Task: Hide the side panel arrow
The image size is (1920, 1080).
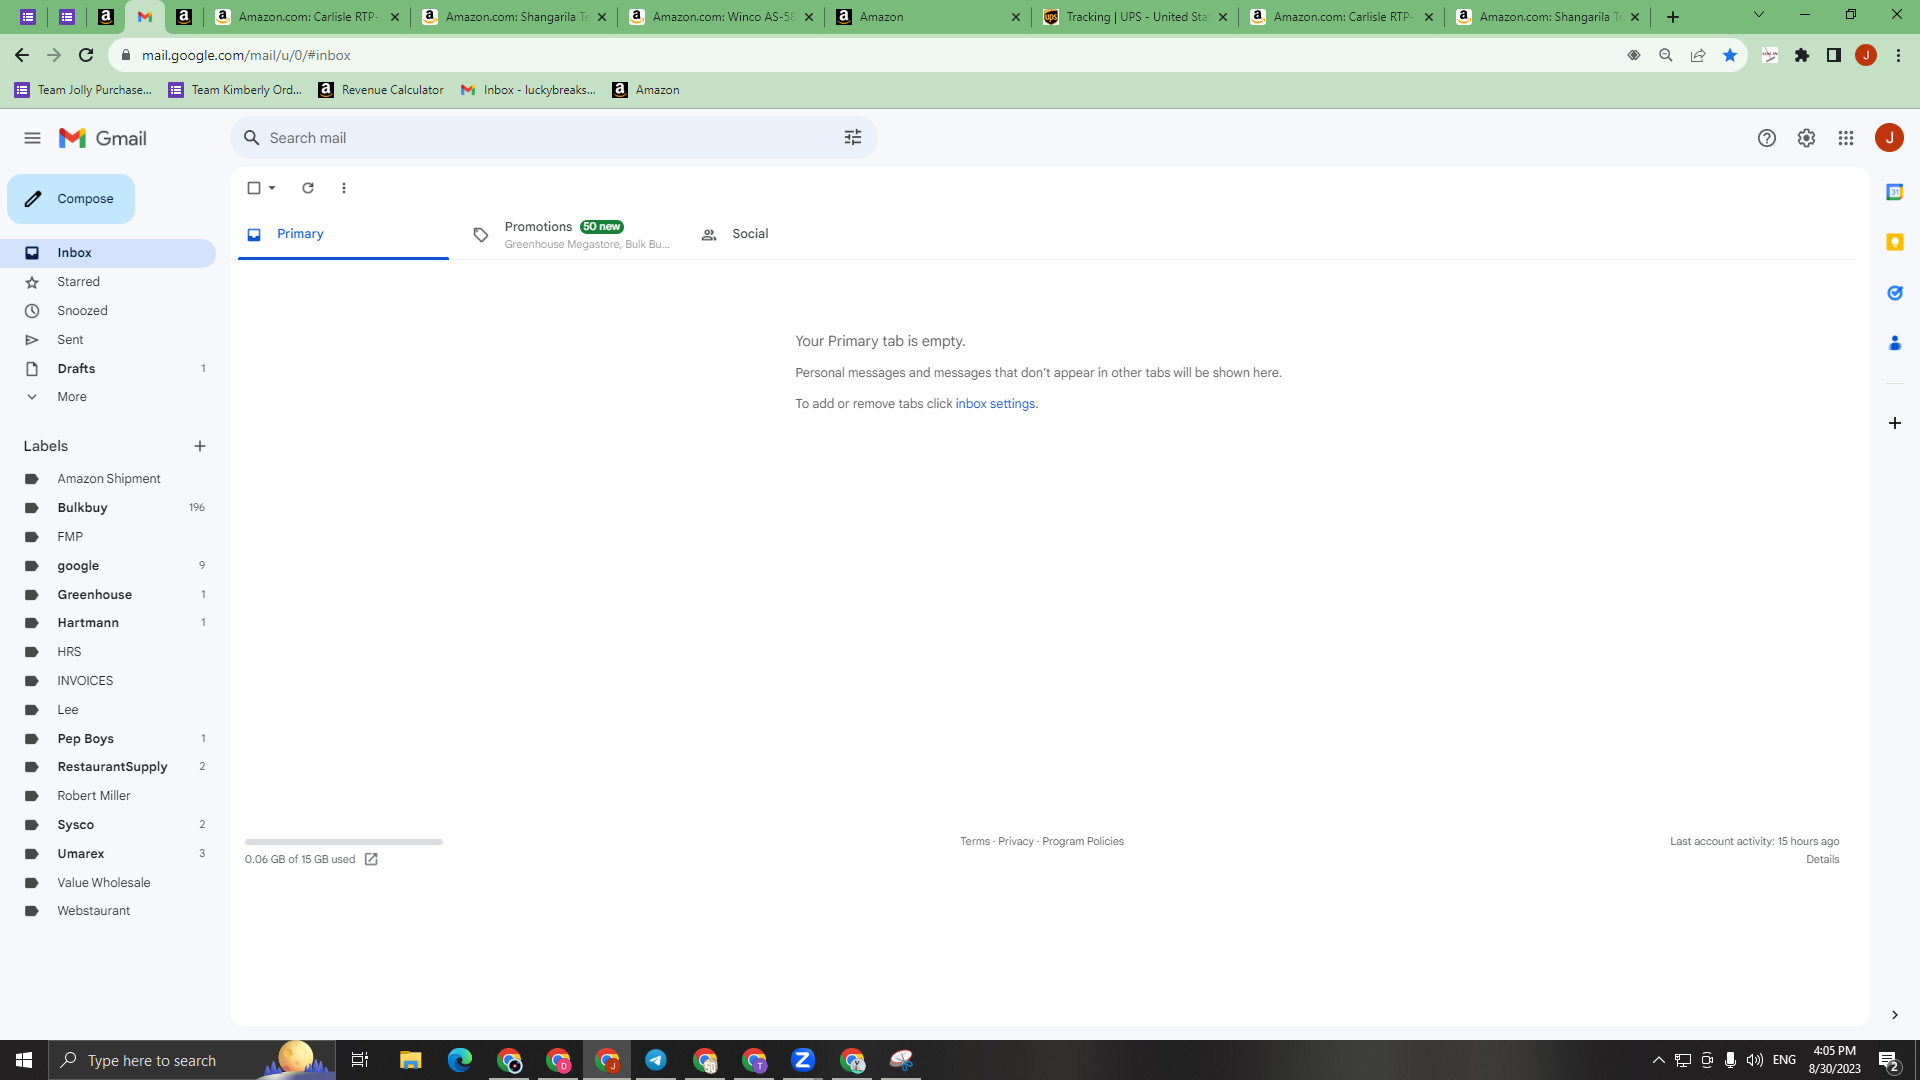Action: coord(1894,1015)
